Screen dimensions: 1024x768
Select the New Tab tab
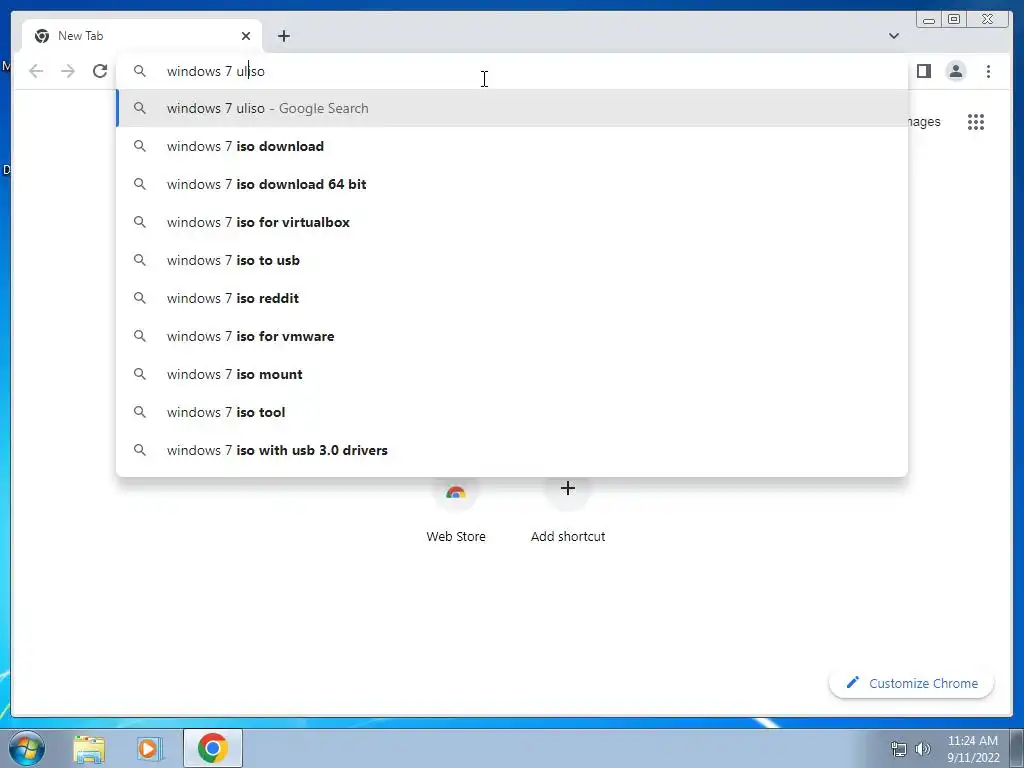(142, 36)
